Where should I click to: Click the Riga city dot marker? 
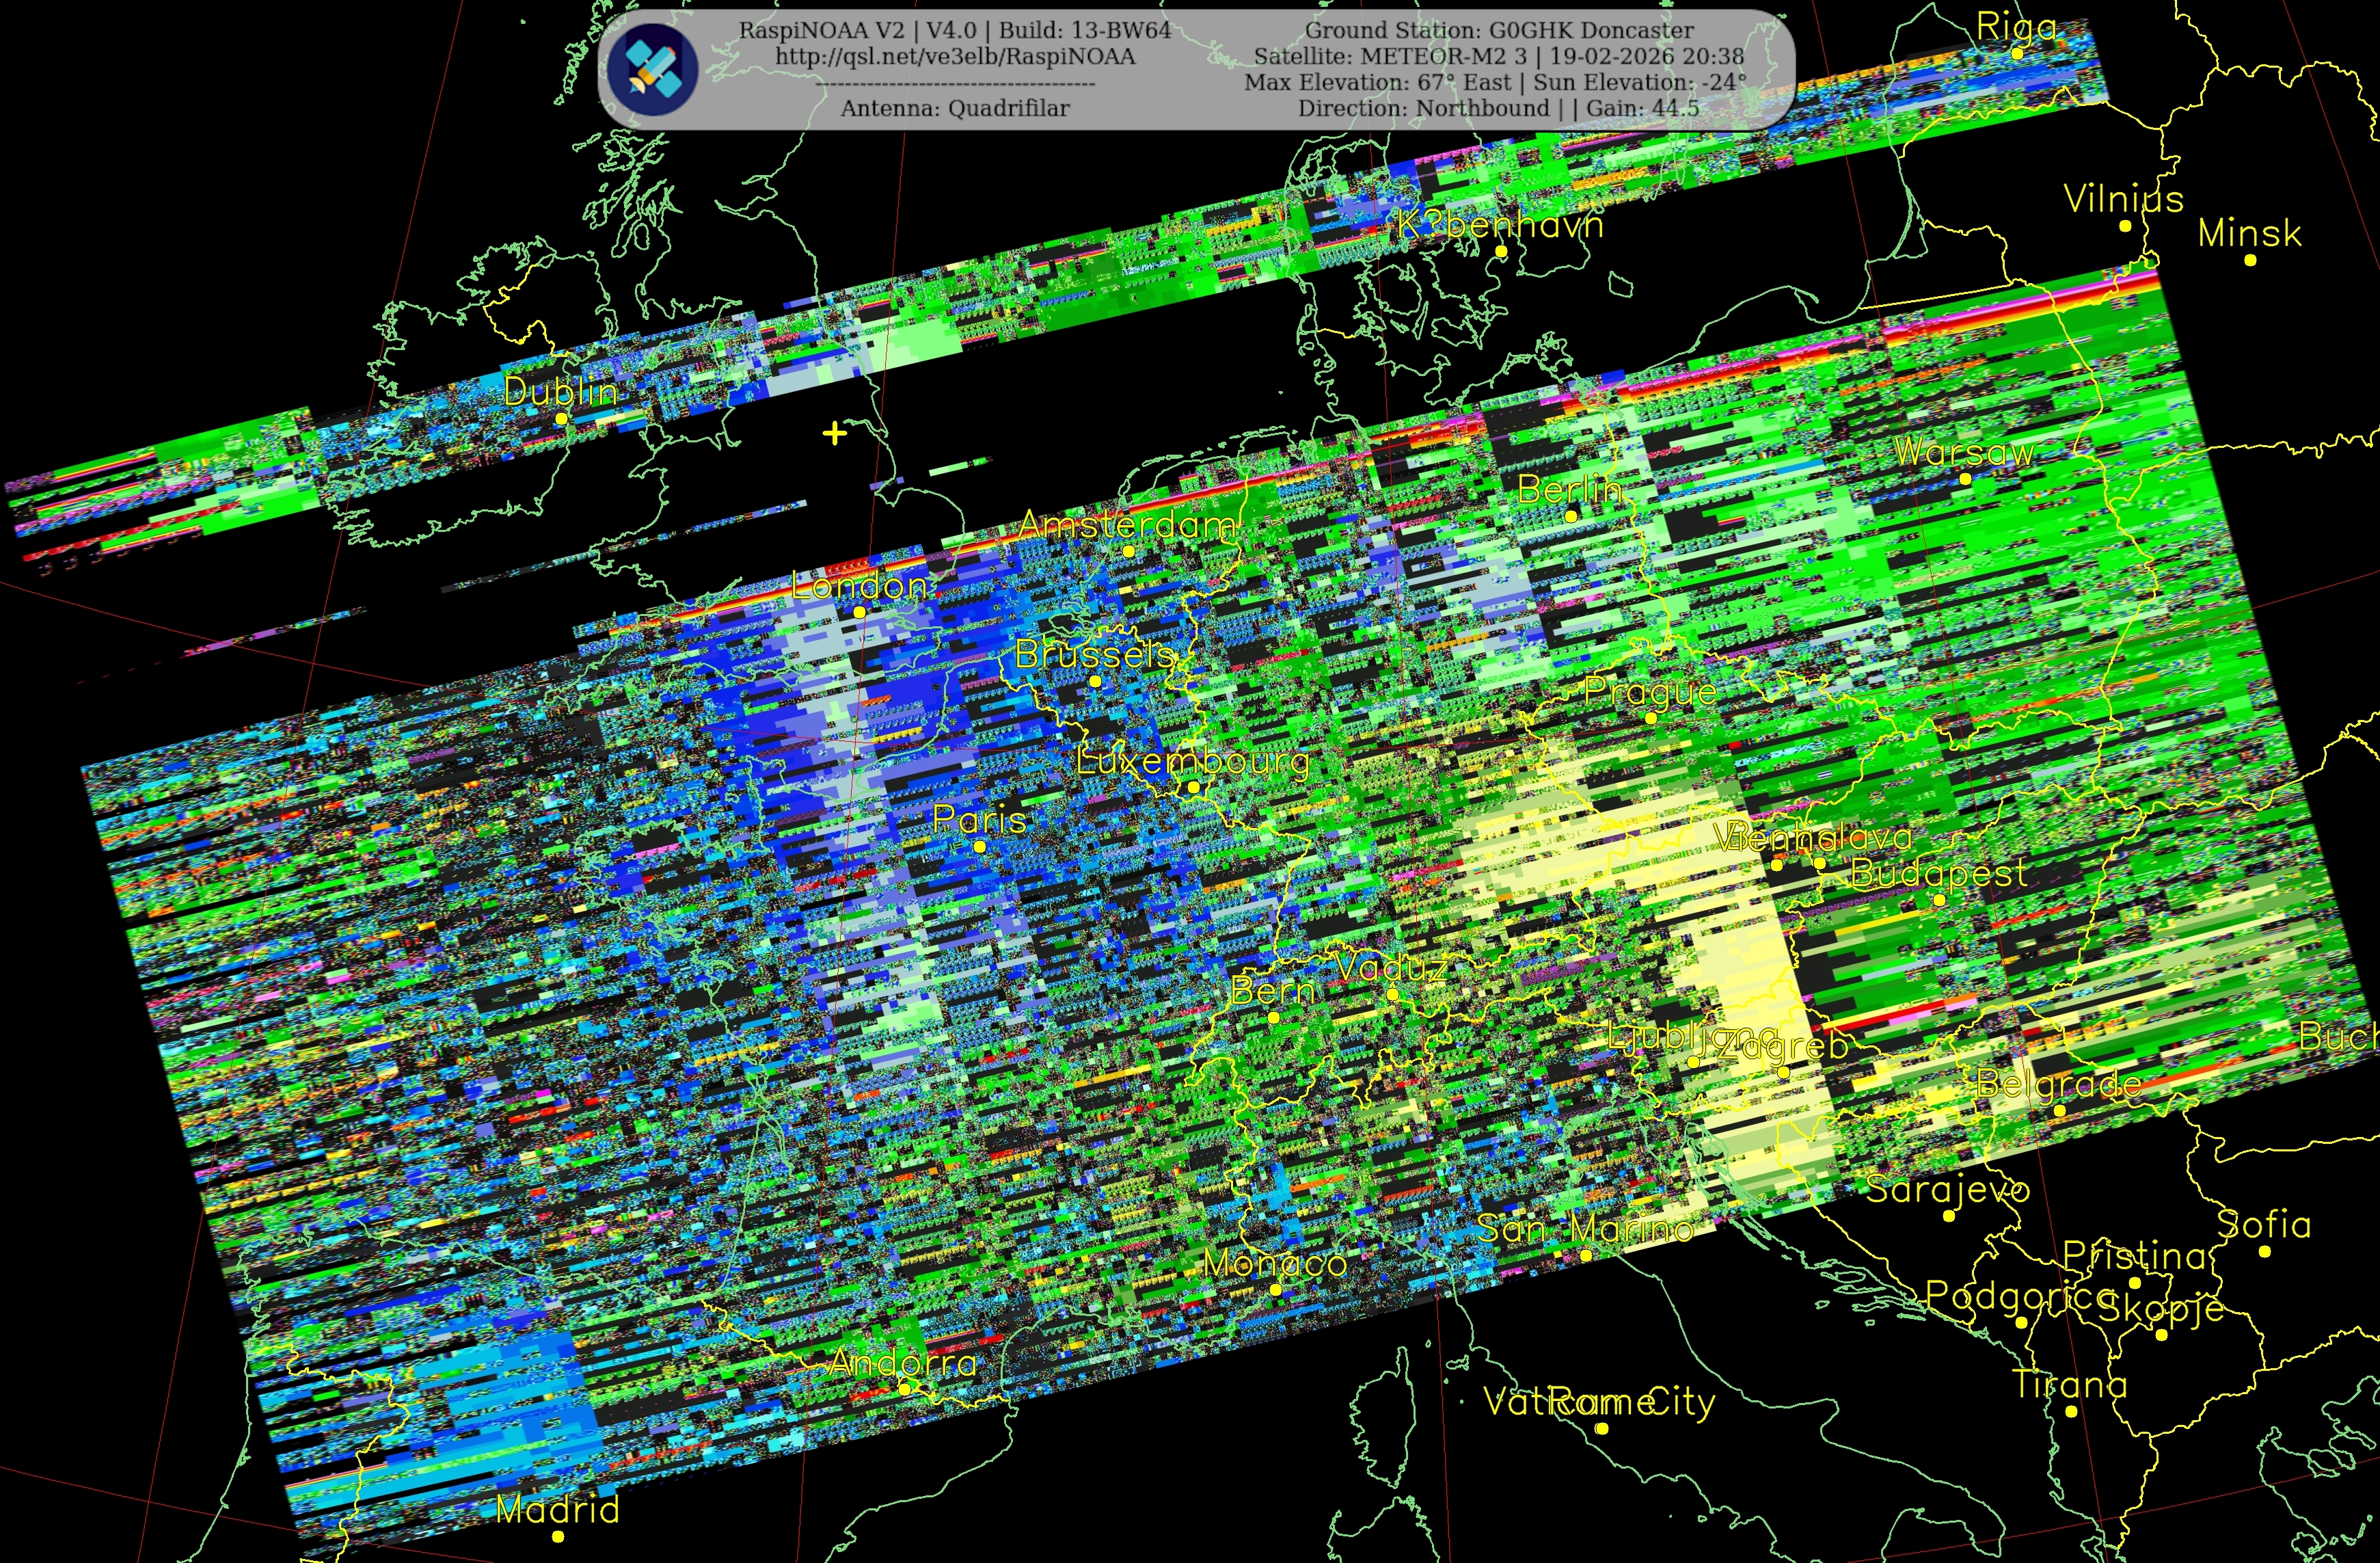[2017, 54]
